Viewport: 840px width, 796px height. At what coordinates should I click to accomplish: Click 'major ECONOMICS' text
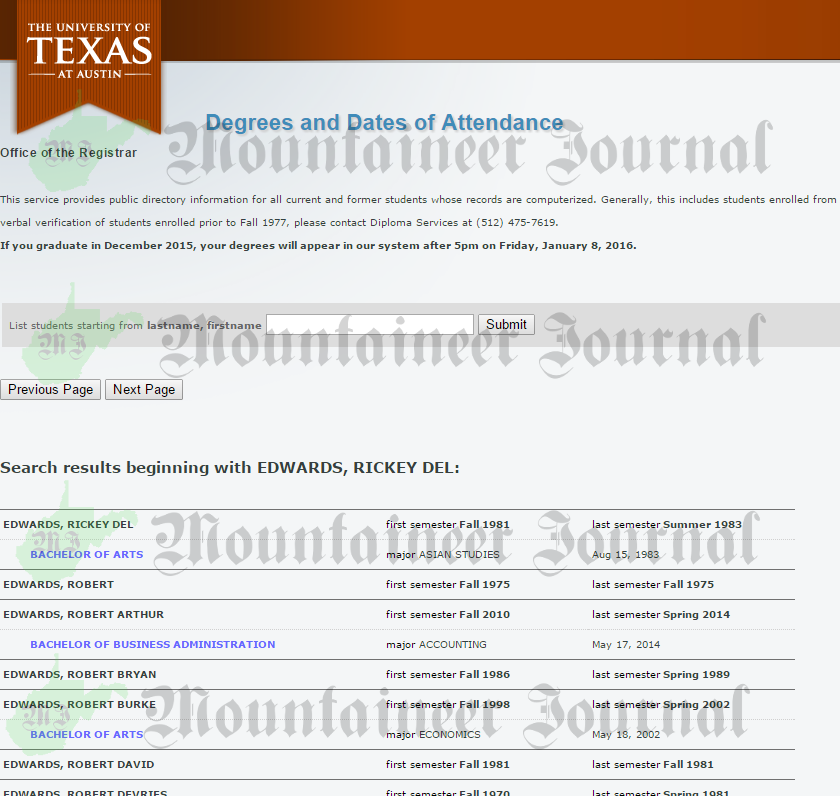[x=433, y=734]
